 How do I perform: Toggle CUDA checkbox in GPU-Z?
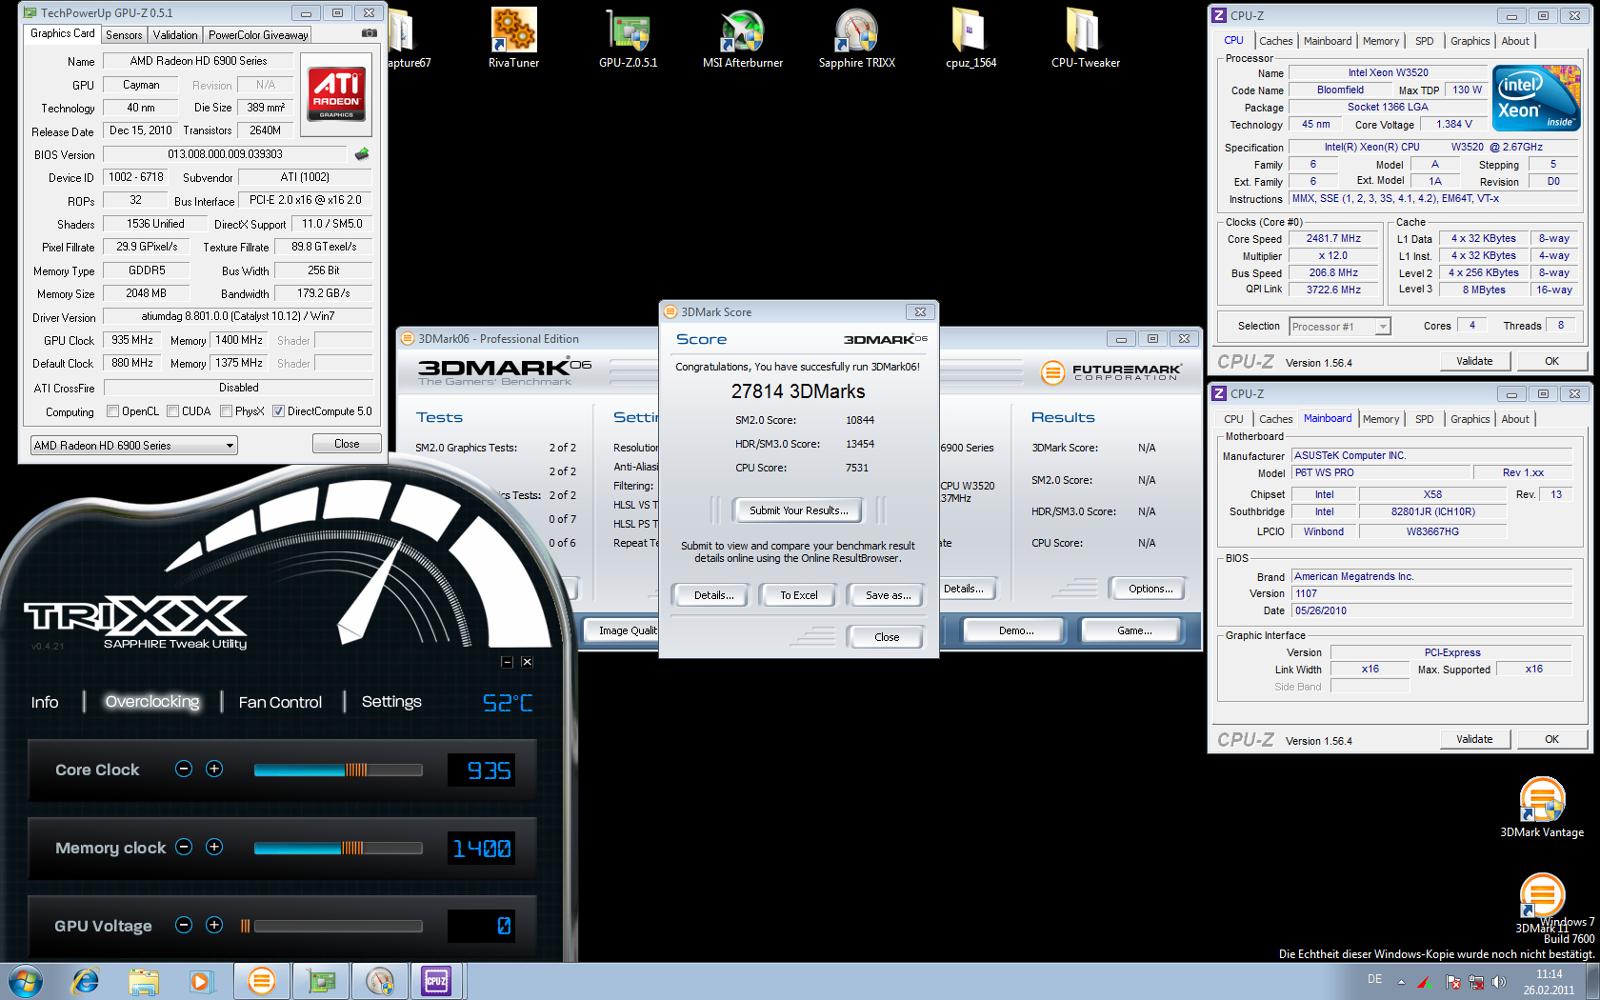tap(173, 411)
